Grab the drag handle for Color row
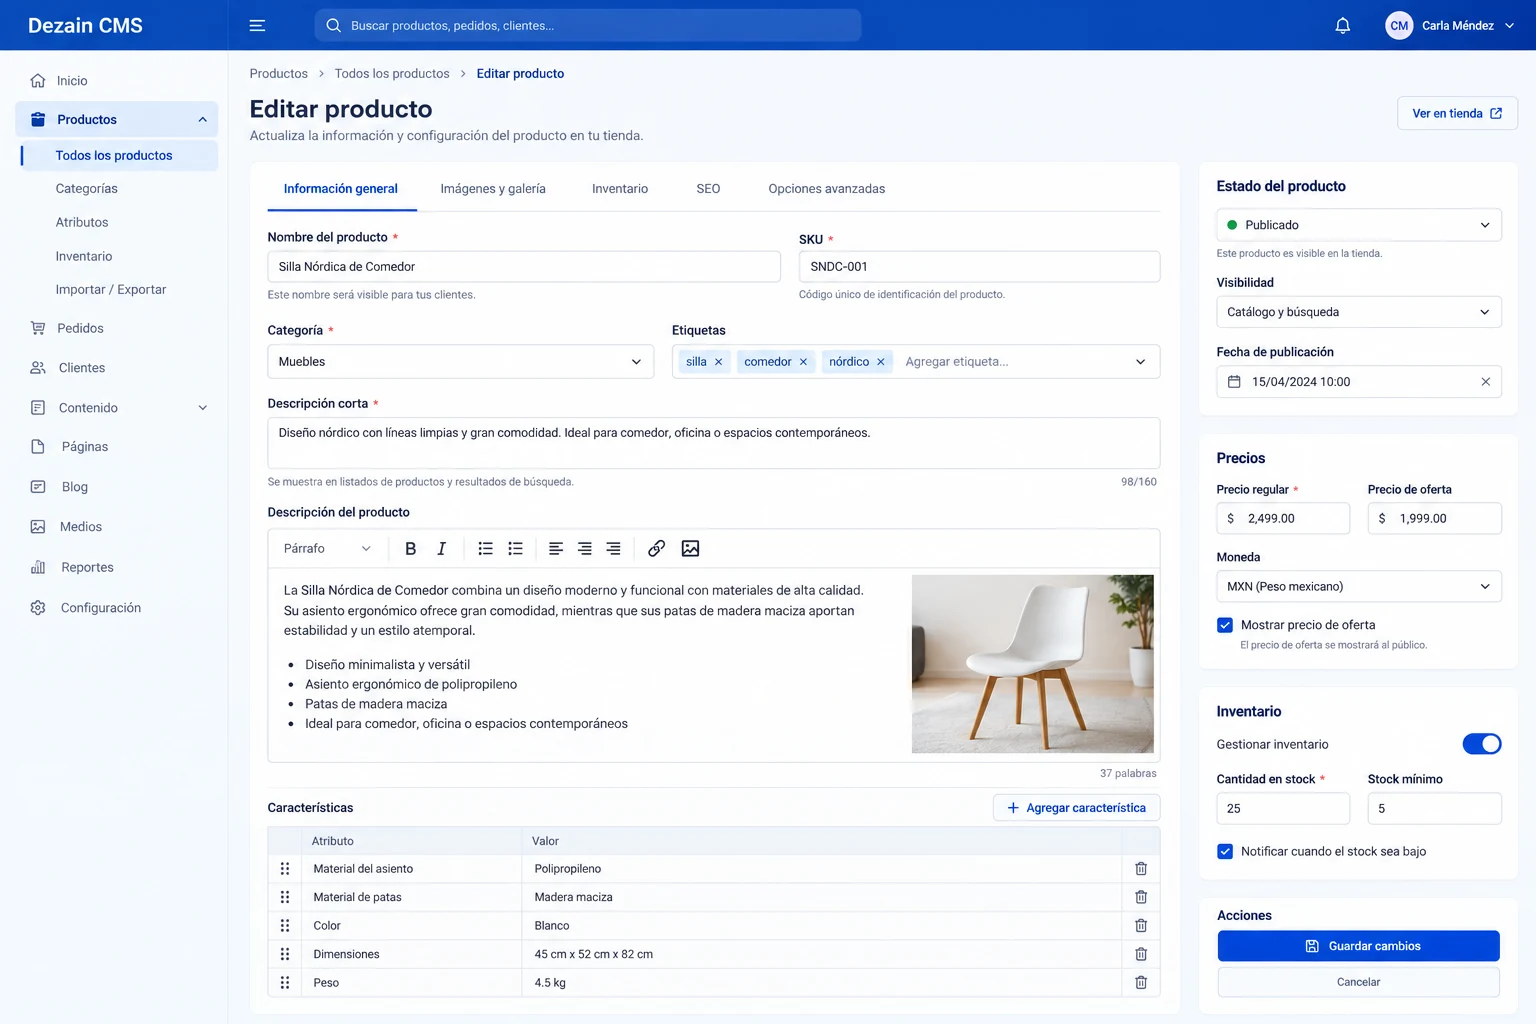Viewport: 1536px width, 1024px height. coord(285,926)
